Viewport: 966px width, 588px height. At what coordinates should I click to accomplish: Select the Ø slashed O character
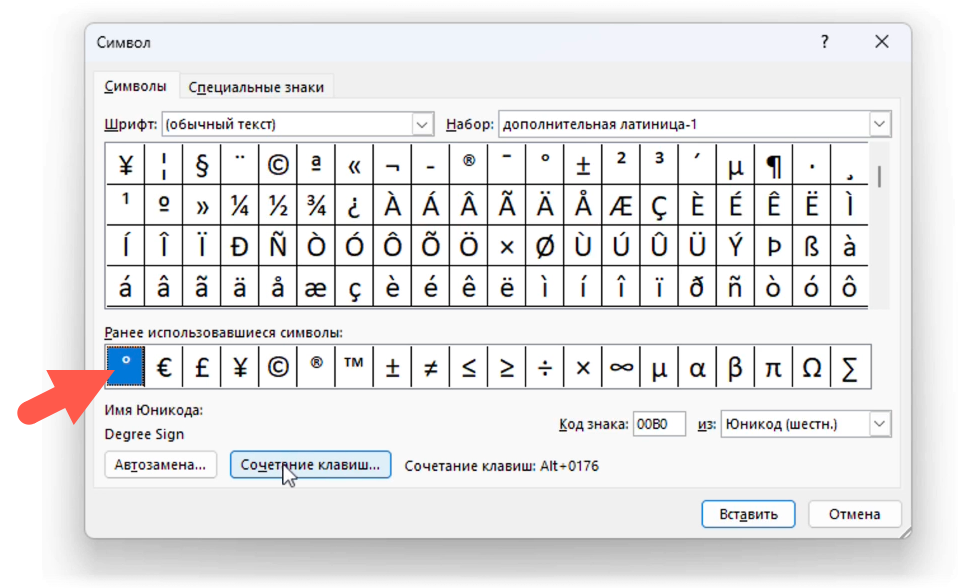pos(545,246)
